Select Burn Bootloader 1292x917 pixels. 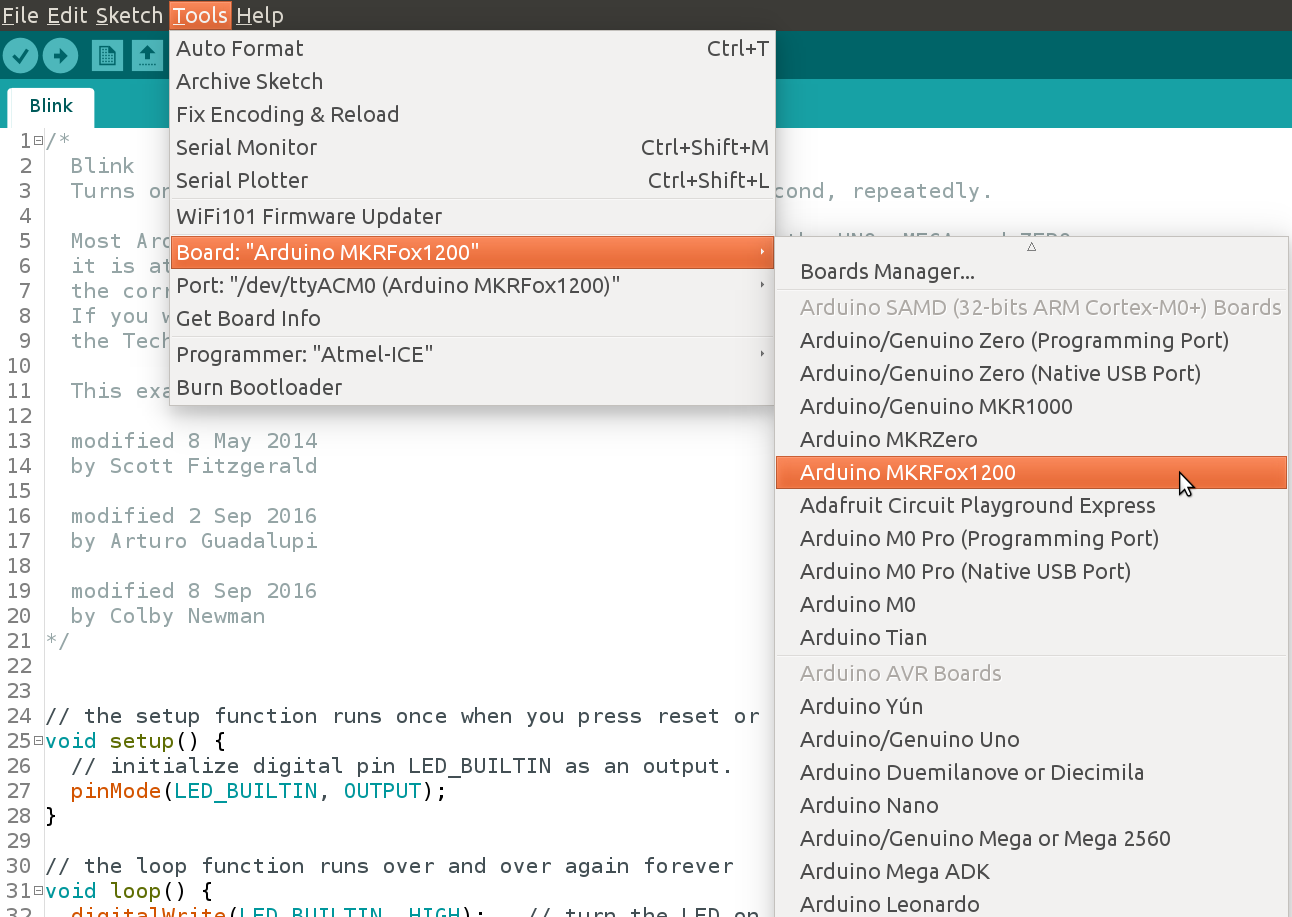[x=472, y=387]
